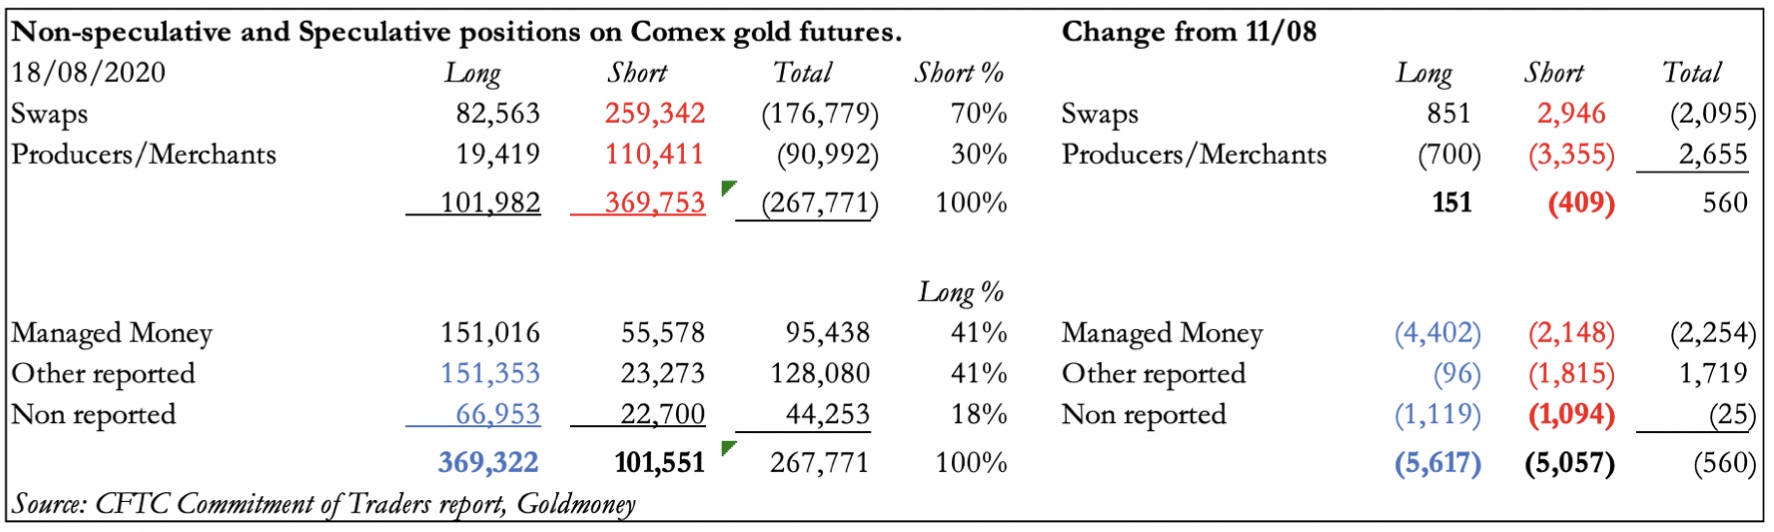Select the Producers/Merchants long value 19,419
Screen dimensions: 1774x532
coord(498,154)
